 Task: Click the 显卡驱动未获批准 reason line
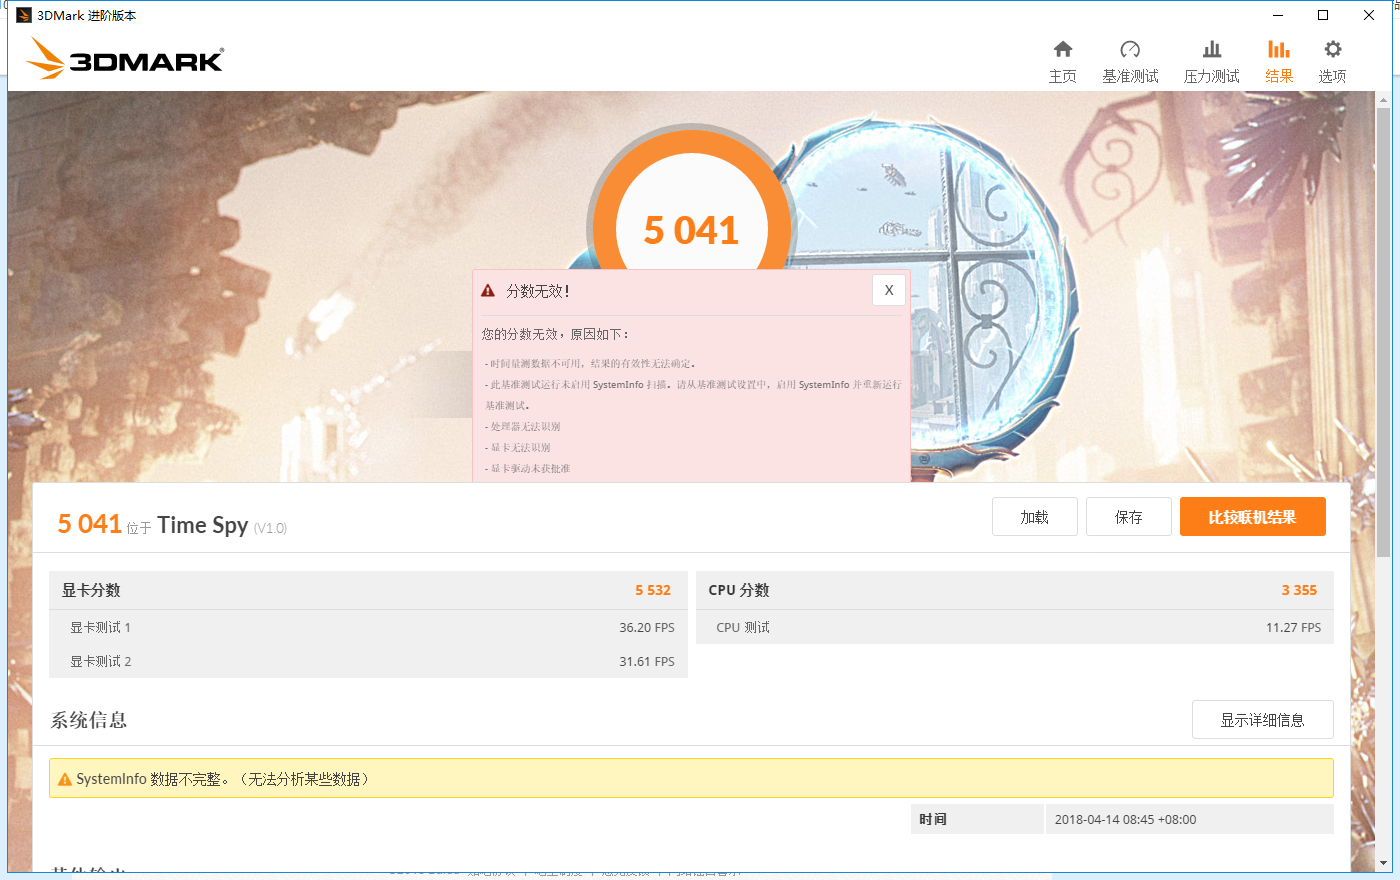click(528, 468)
